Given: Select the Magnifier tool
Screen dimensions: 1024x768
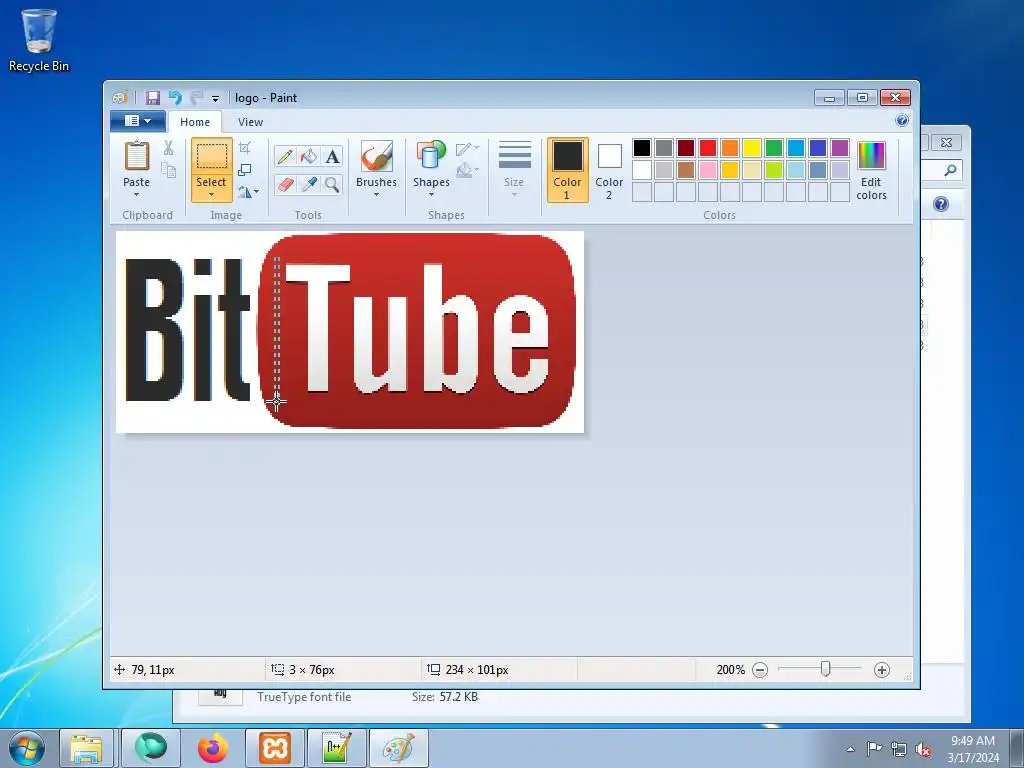Looking at the screenshot, I should (332, 185).
